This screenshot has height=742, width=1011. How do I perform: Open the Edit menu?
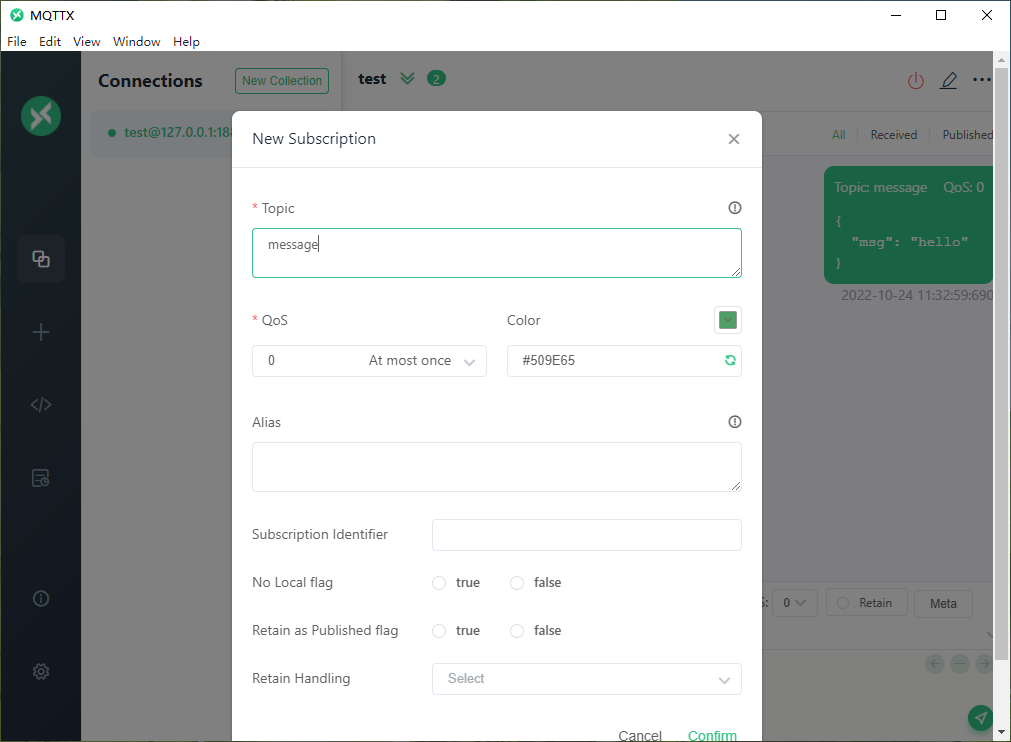[x=50, y=41]
